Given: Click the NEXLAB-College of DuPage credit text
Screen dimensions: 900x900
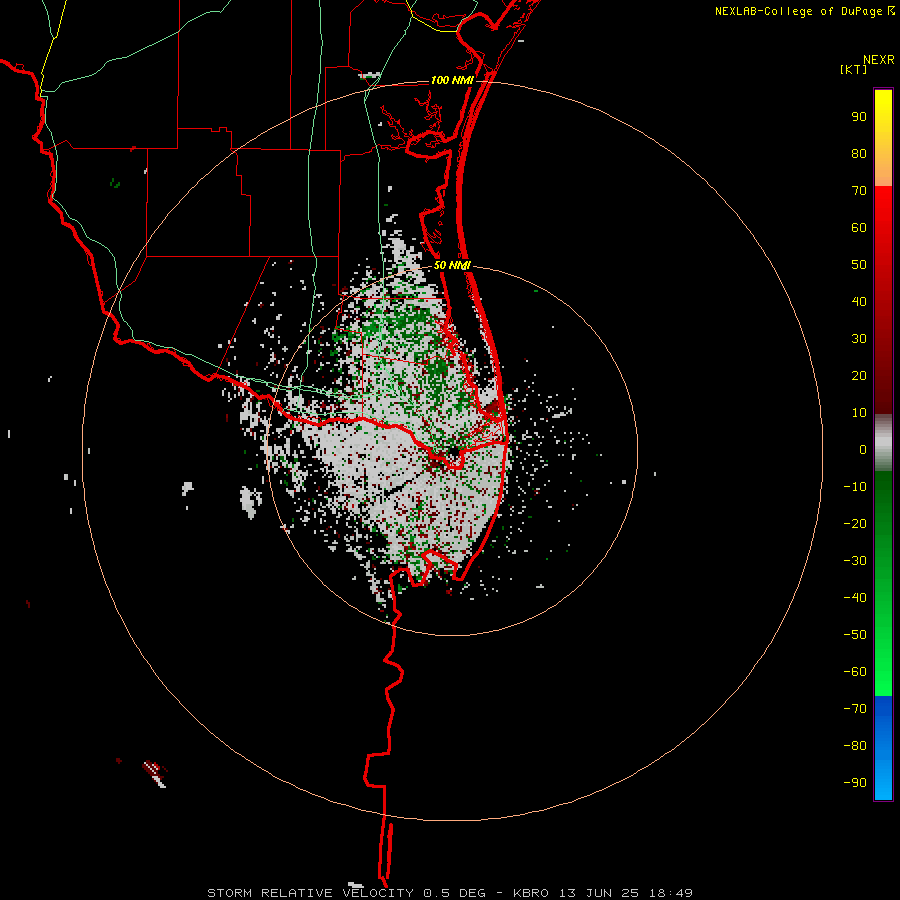Looking at the screenshot, I should pyautogui.click(x=798, y=11).
